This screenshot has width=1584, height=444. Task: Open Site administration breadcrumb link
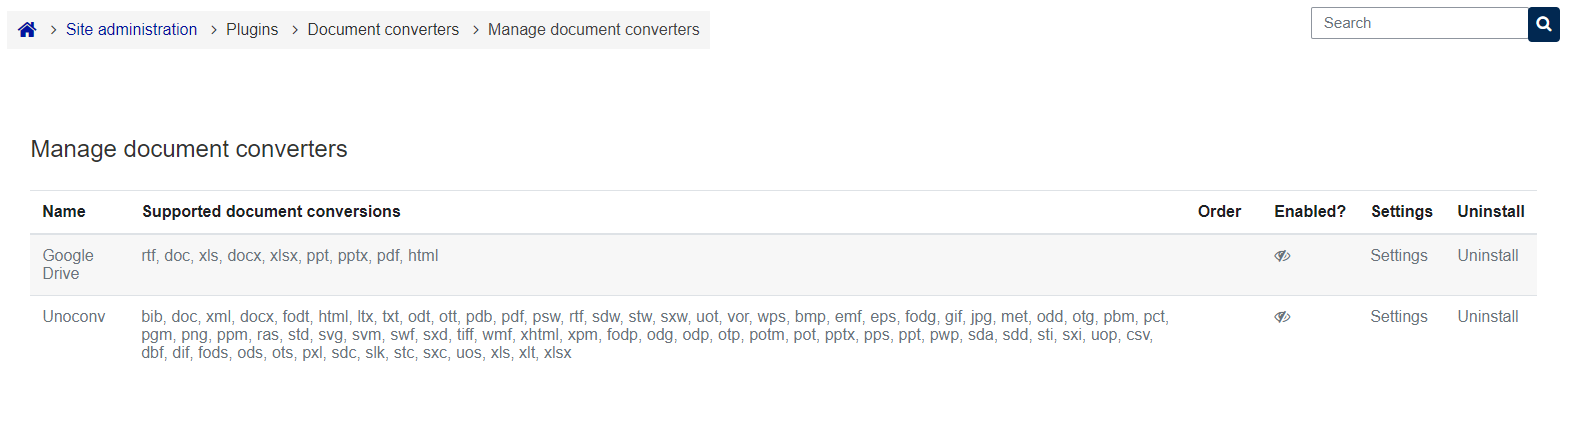[132, 30]
